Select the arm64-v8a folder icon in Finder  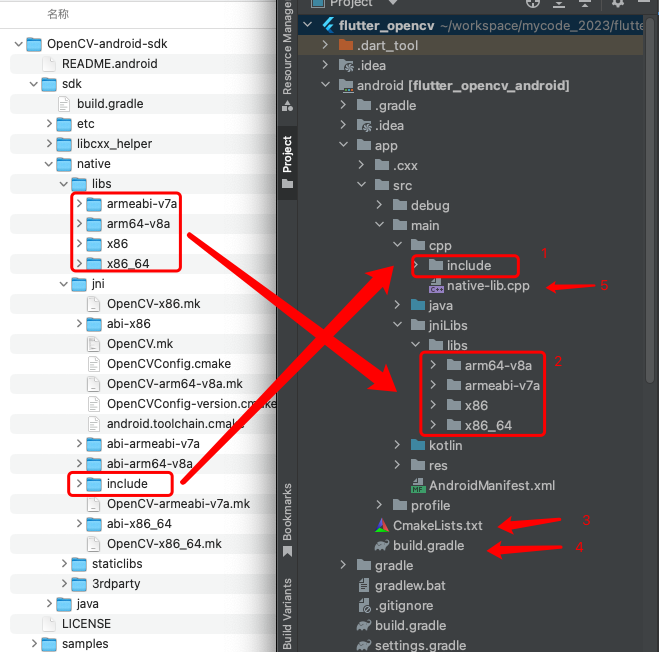coord(94,224)
